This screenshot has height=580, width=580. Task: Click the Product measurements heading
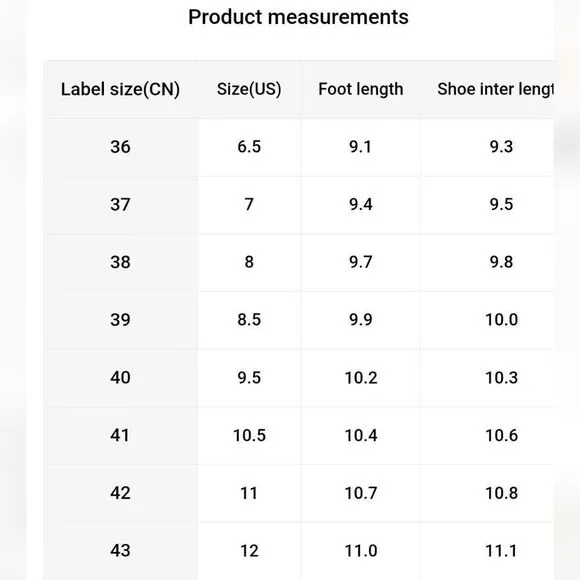299,17
